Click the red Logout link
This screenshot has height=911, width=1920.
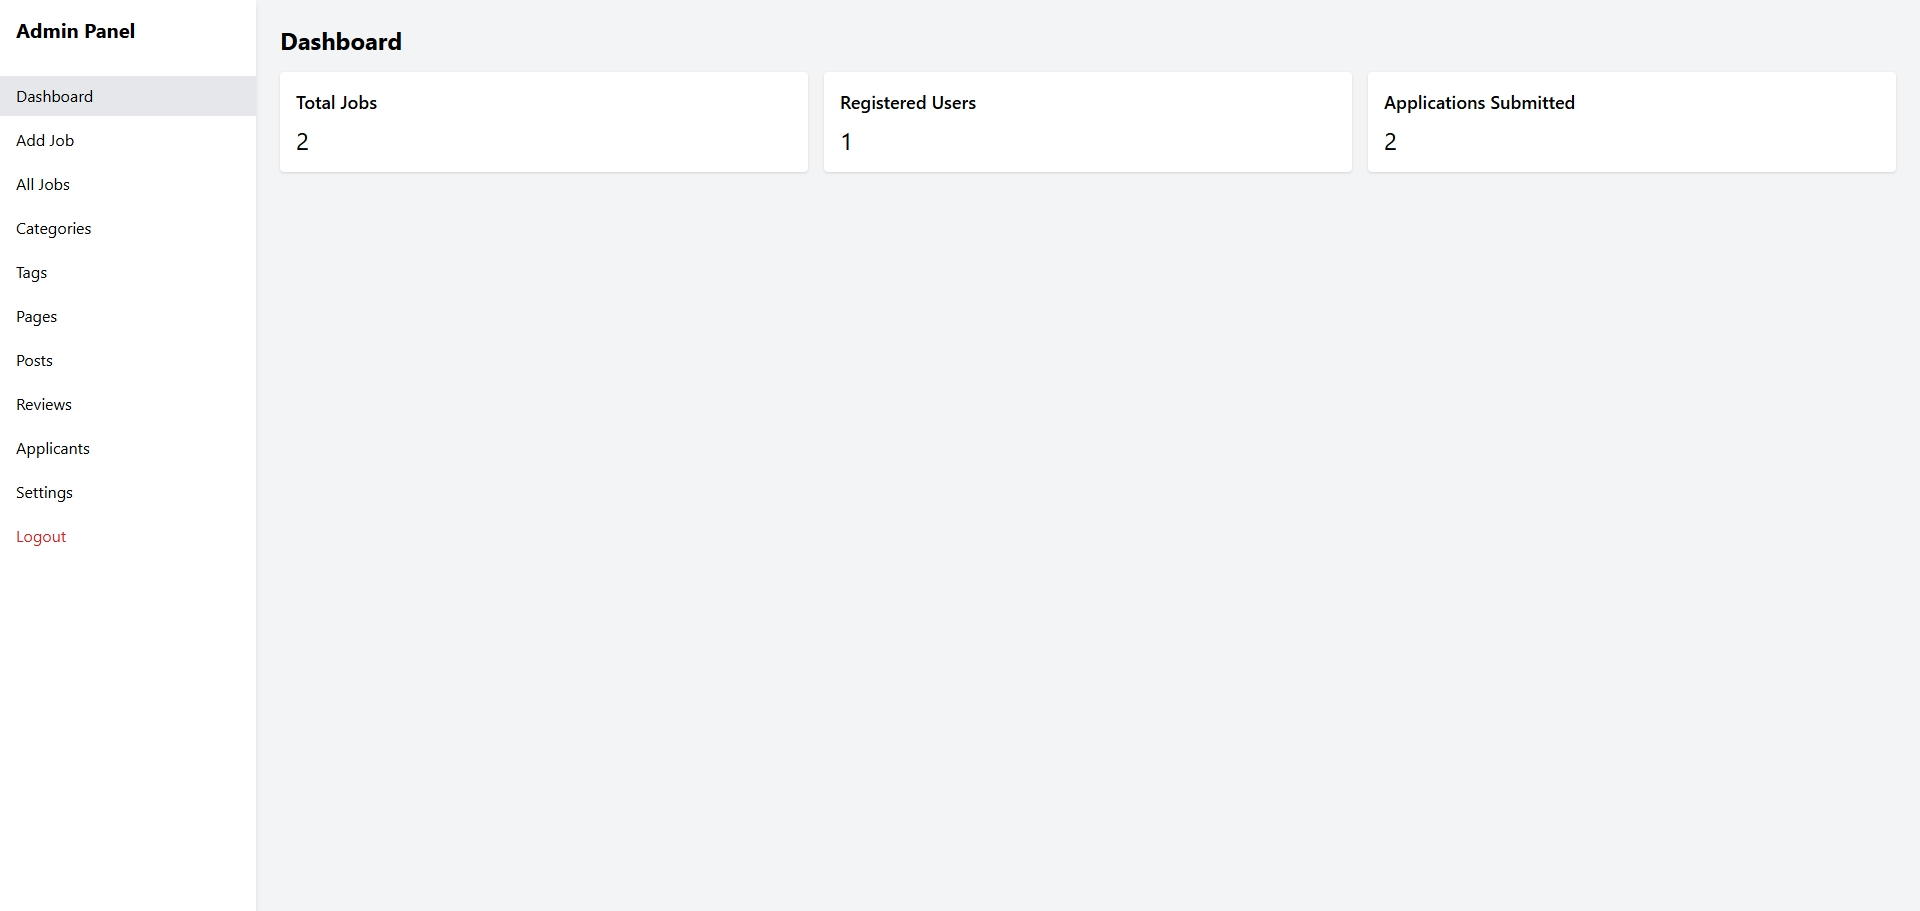(x=41, y=536)
